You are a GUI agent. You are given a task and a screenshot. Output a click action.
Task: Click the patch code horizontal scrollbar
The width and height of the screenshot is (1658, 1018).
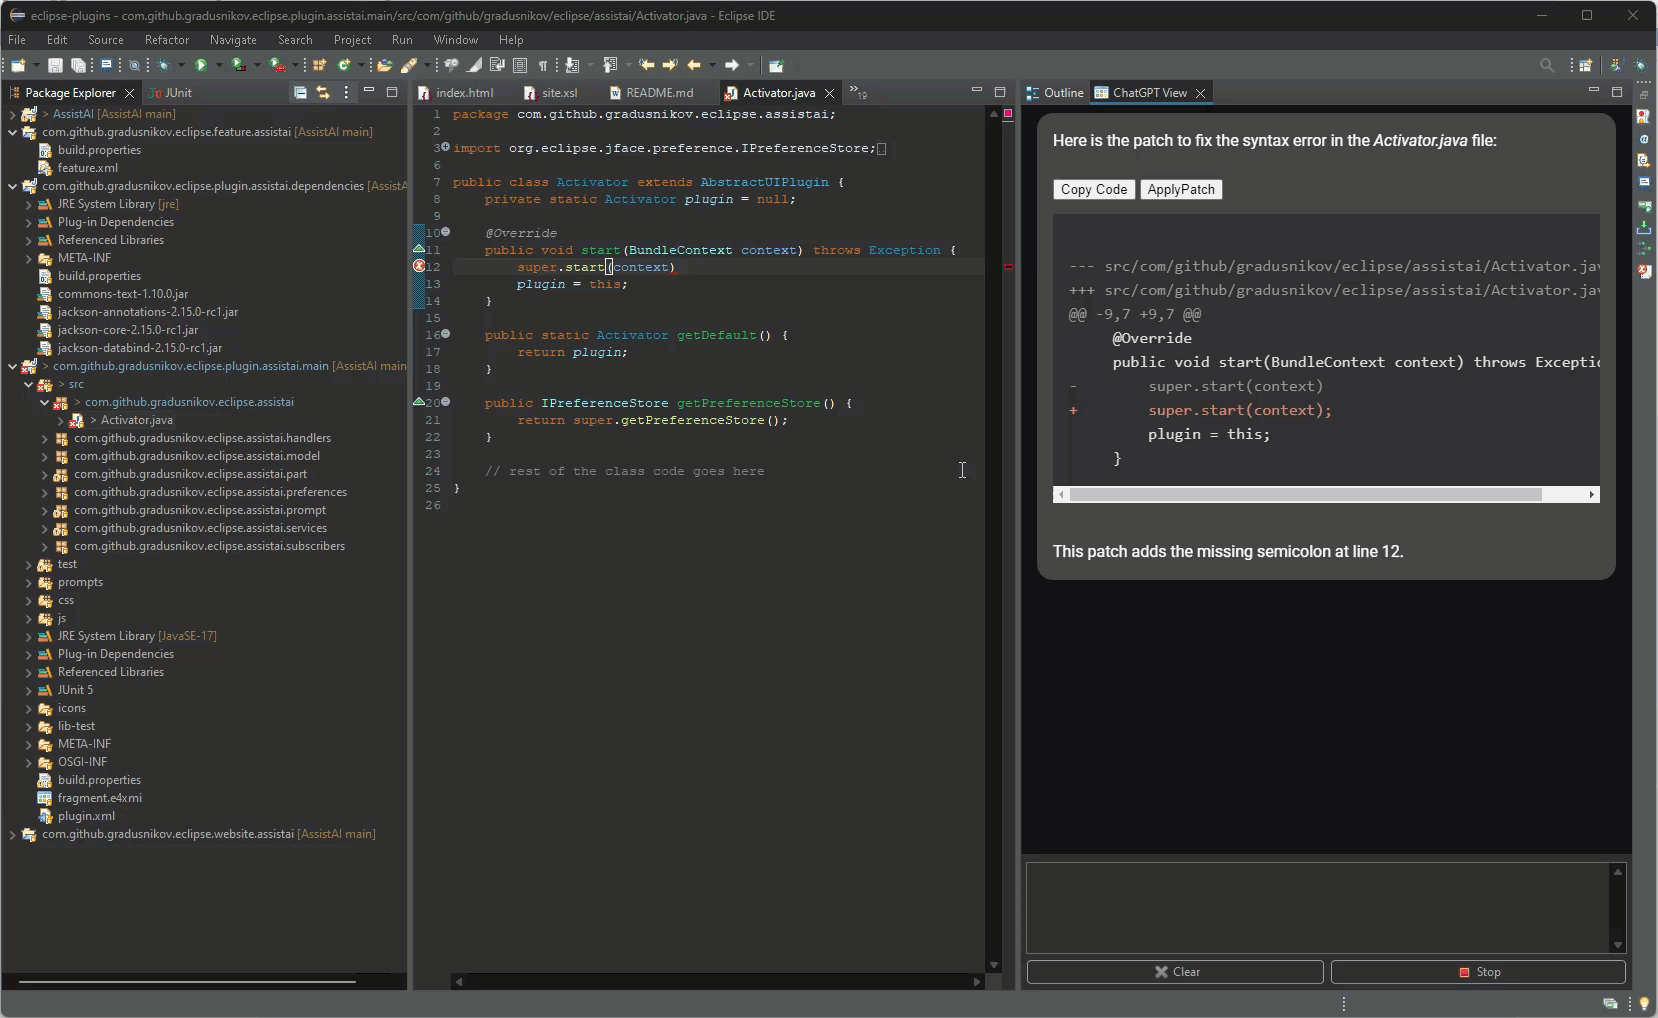click(x=1305, y=494)
